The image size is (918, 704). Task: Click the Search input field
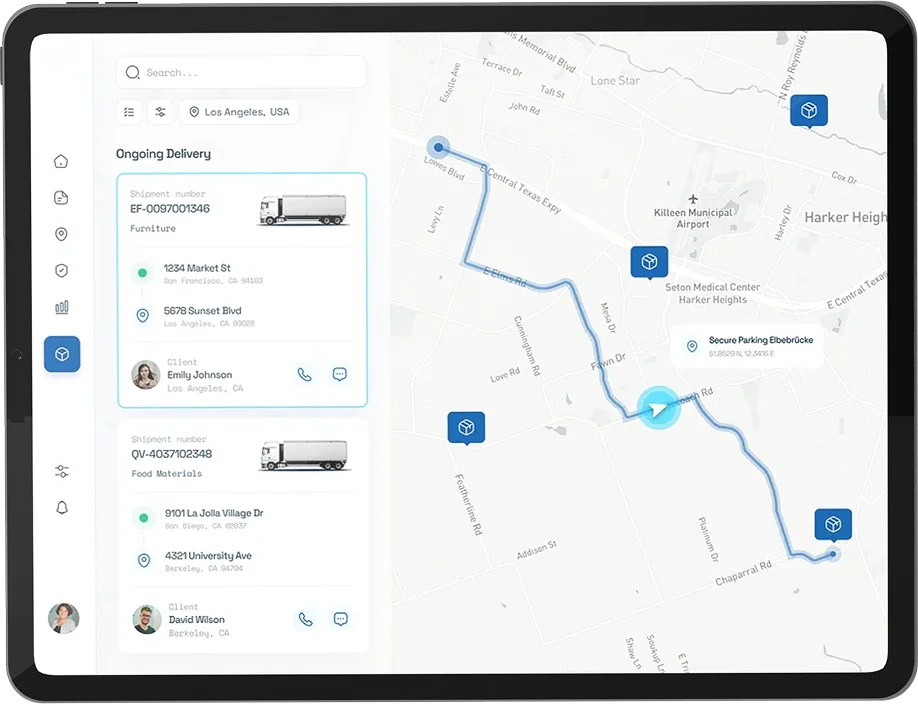click(241, 72)
